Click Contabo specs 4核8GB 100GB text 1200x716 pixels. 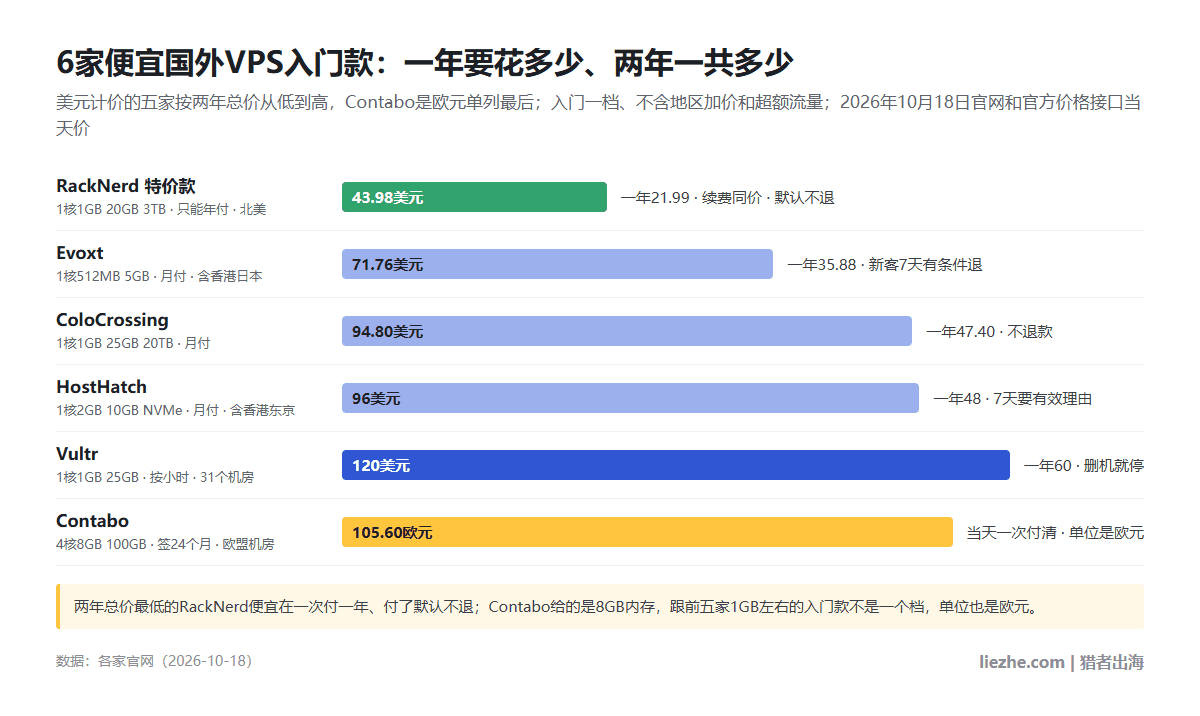click(x=165, y=545)
